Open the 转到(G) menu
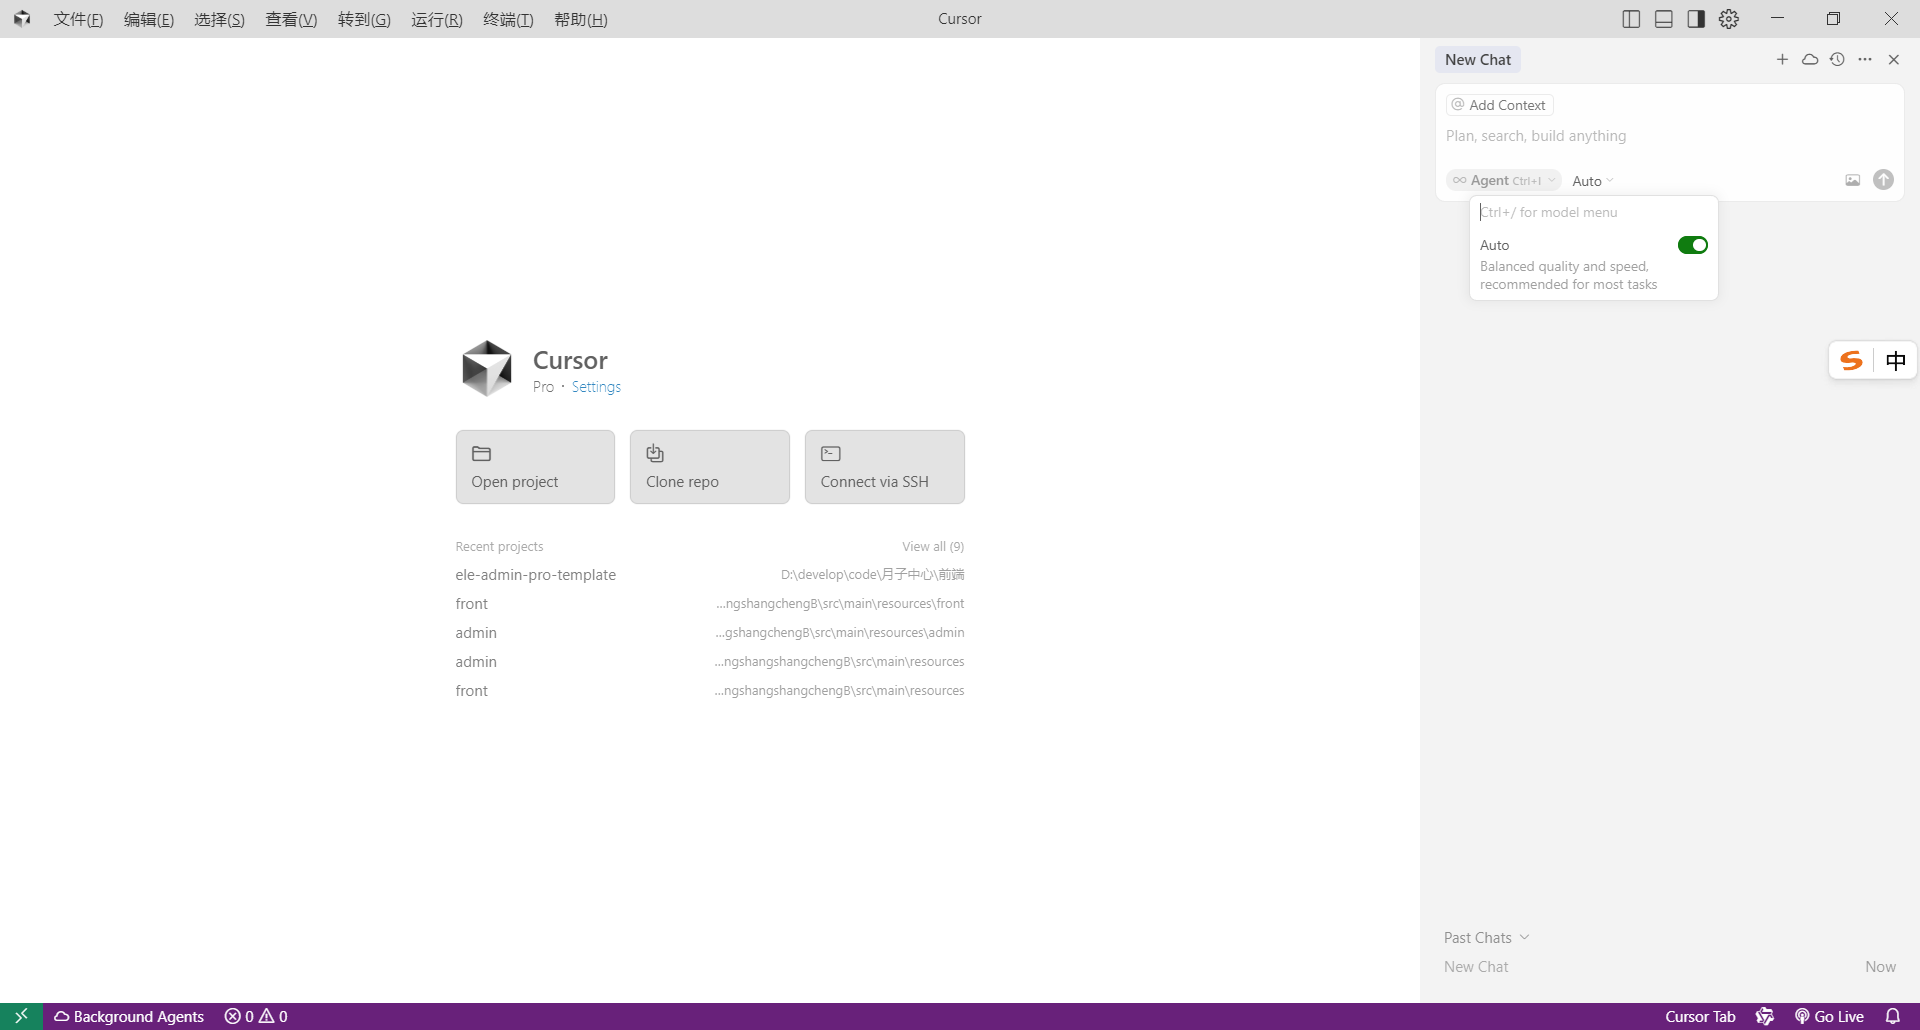The width and height of the screenshot is (1920, 1030). (364, 19)
